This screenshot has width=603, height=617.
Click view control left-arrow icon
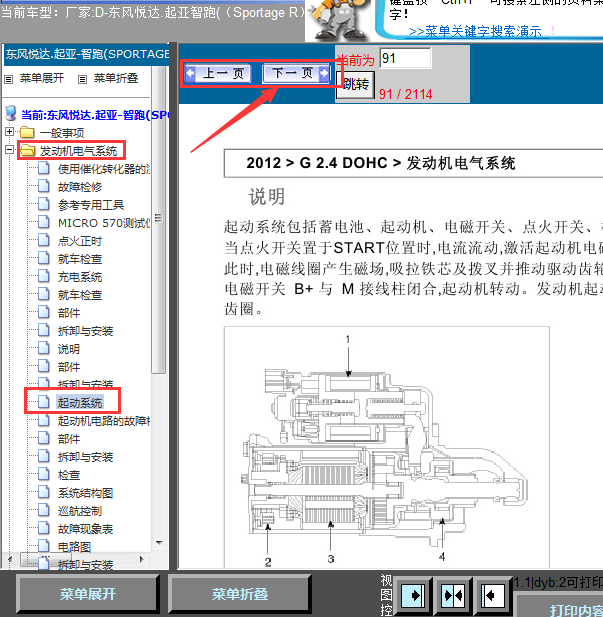click(493, 595)
